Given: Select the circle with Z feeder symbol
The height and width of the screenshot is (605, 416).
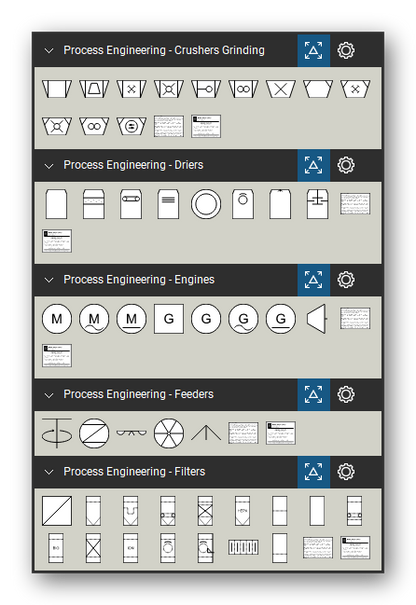Looking at the screenshot, I should click(94, 433).
